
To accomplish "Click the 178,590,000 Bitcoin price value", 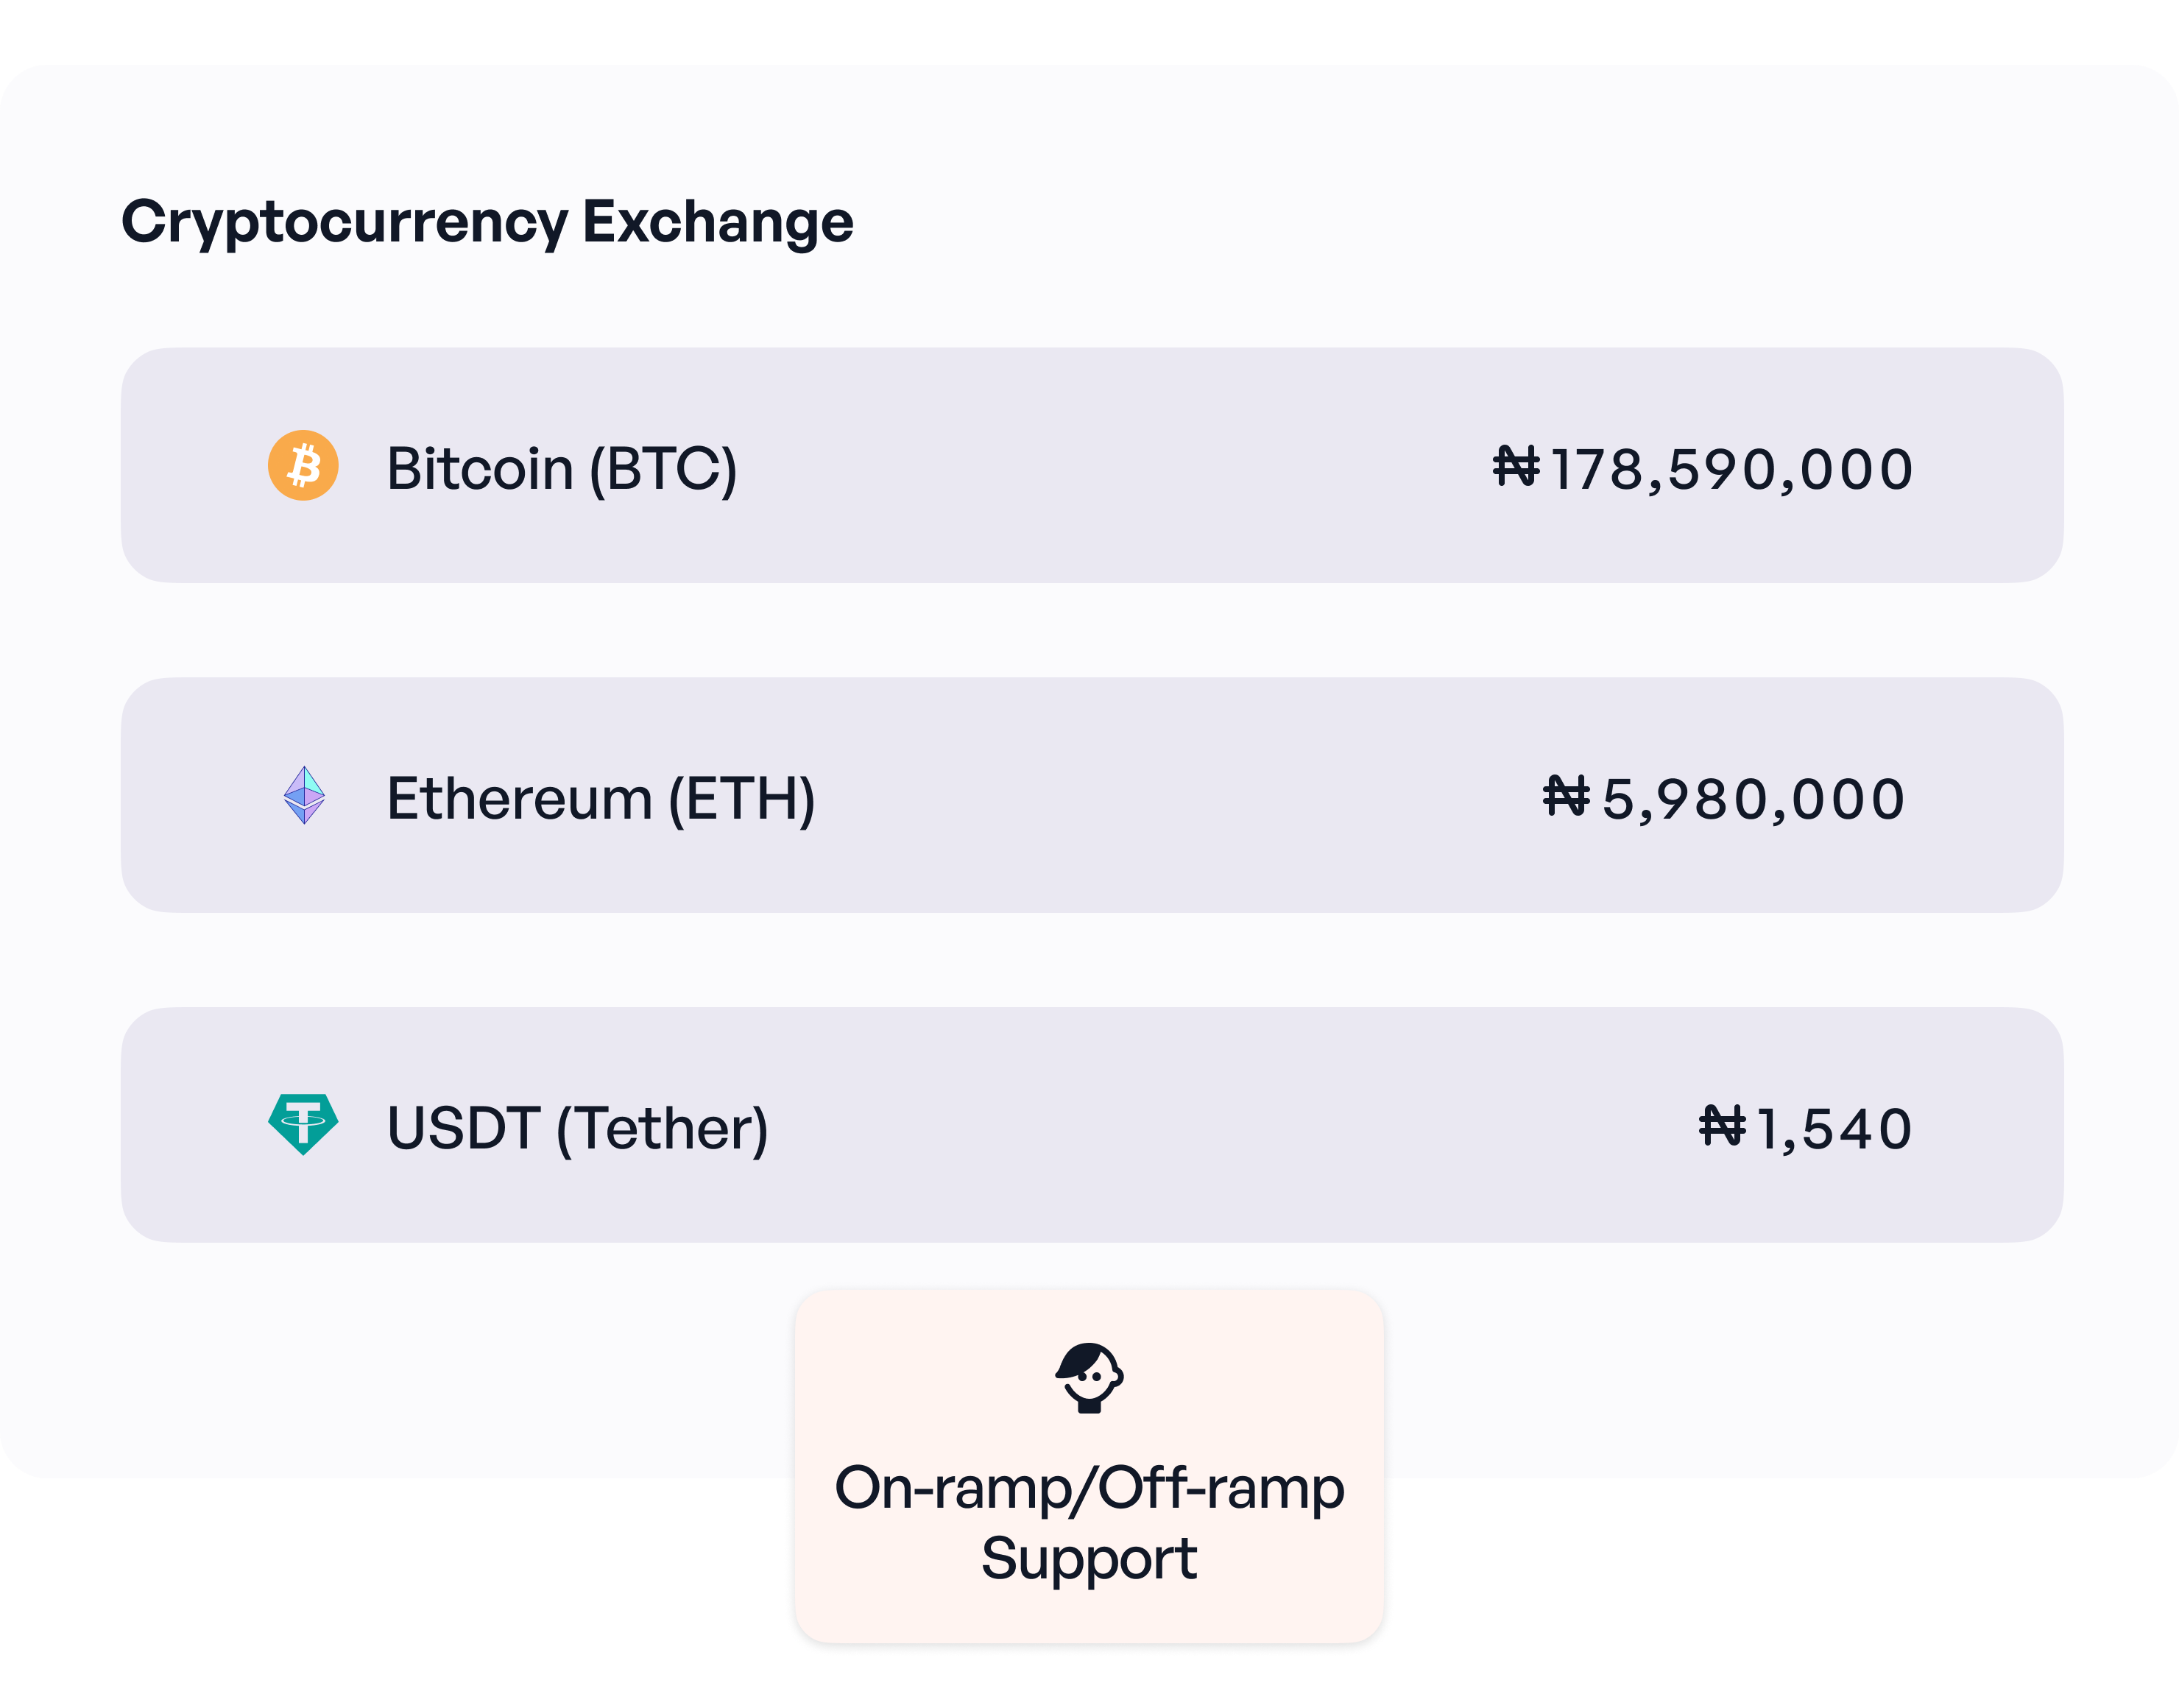I will click(x=1731, y=469).
